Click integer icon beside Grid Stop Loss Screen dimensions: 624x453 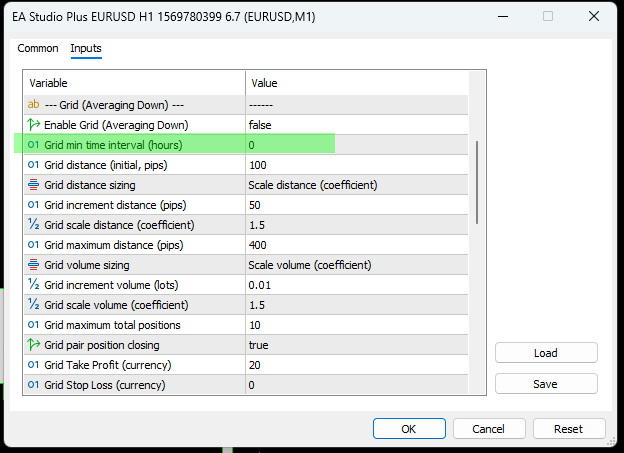(x=33, y=385)
